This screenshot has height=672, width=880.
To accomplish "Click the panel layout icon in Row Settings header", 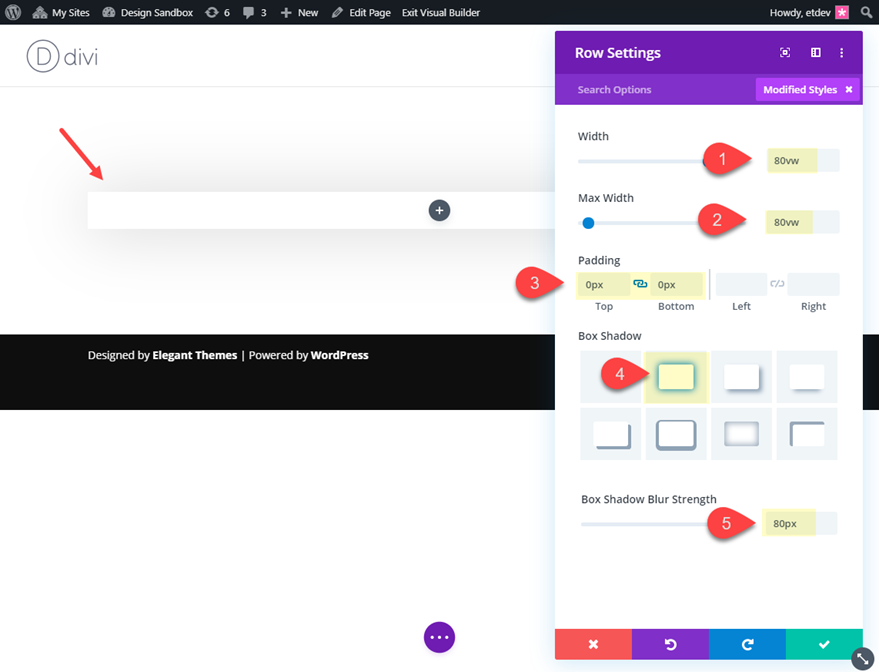I will [813, 52].
